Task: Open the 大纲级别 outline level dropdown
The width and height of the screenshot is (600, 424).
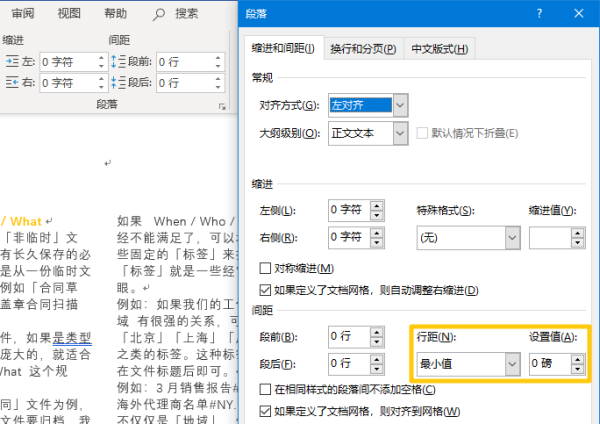Action: pos(400,133)
